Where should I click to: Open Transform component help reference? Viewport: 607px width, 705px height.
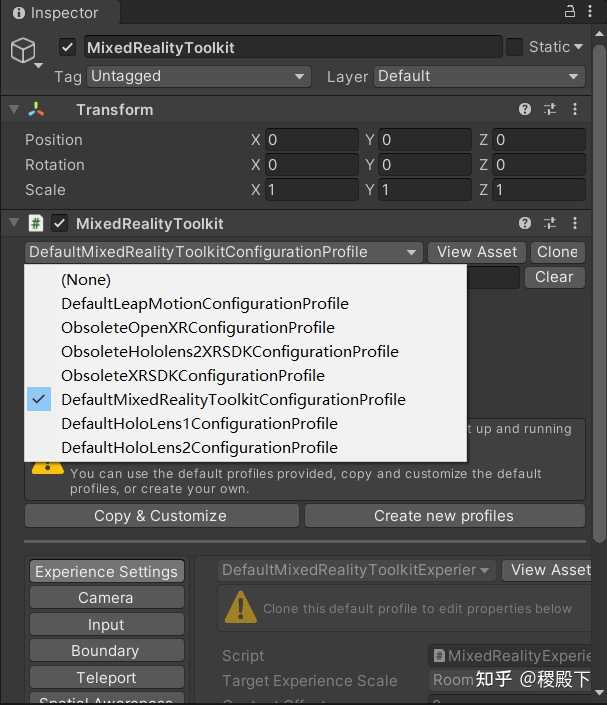525,109
